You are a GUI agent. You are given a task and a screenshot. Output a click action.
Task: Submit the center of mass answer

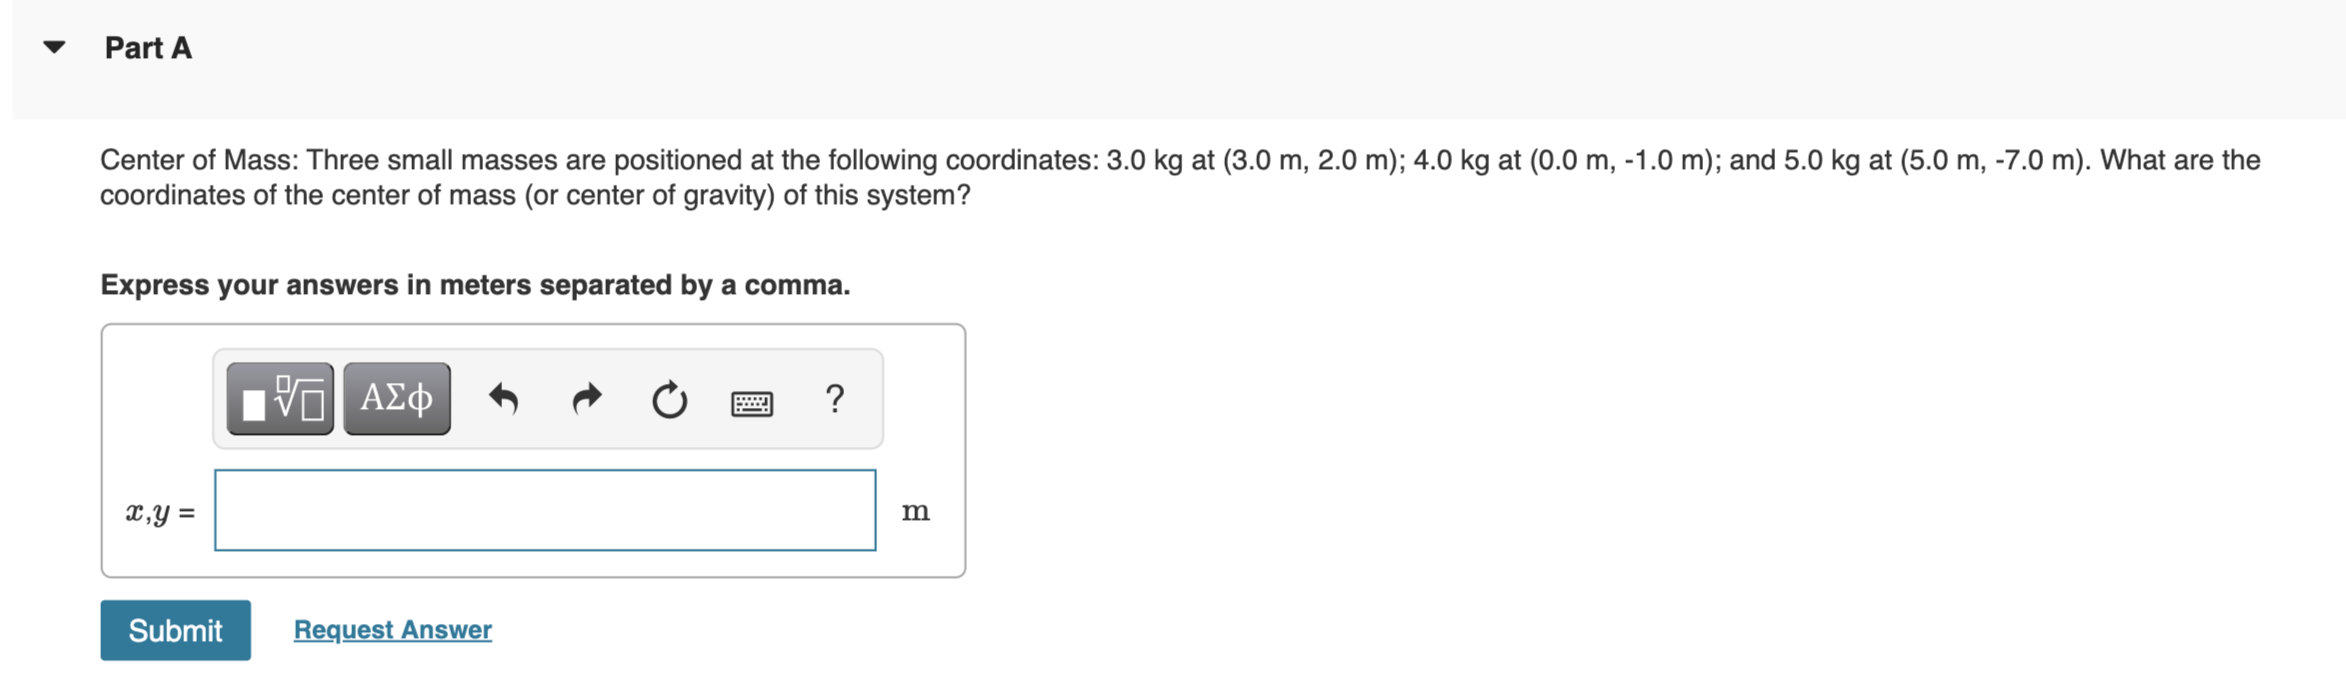point(175,630)
